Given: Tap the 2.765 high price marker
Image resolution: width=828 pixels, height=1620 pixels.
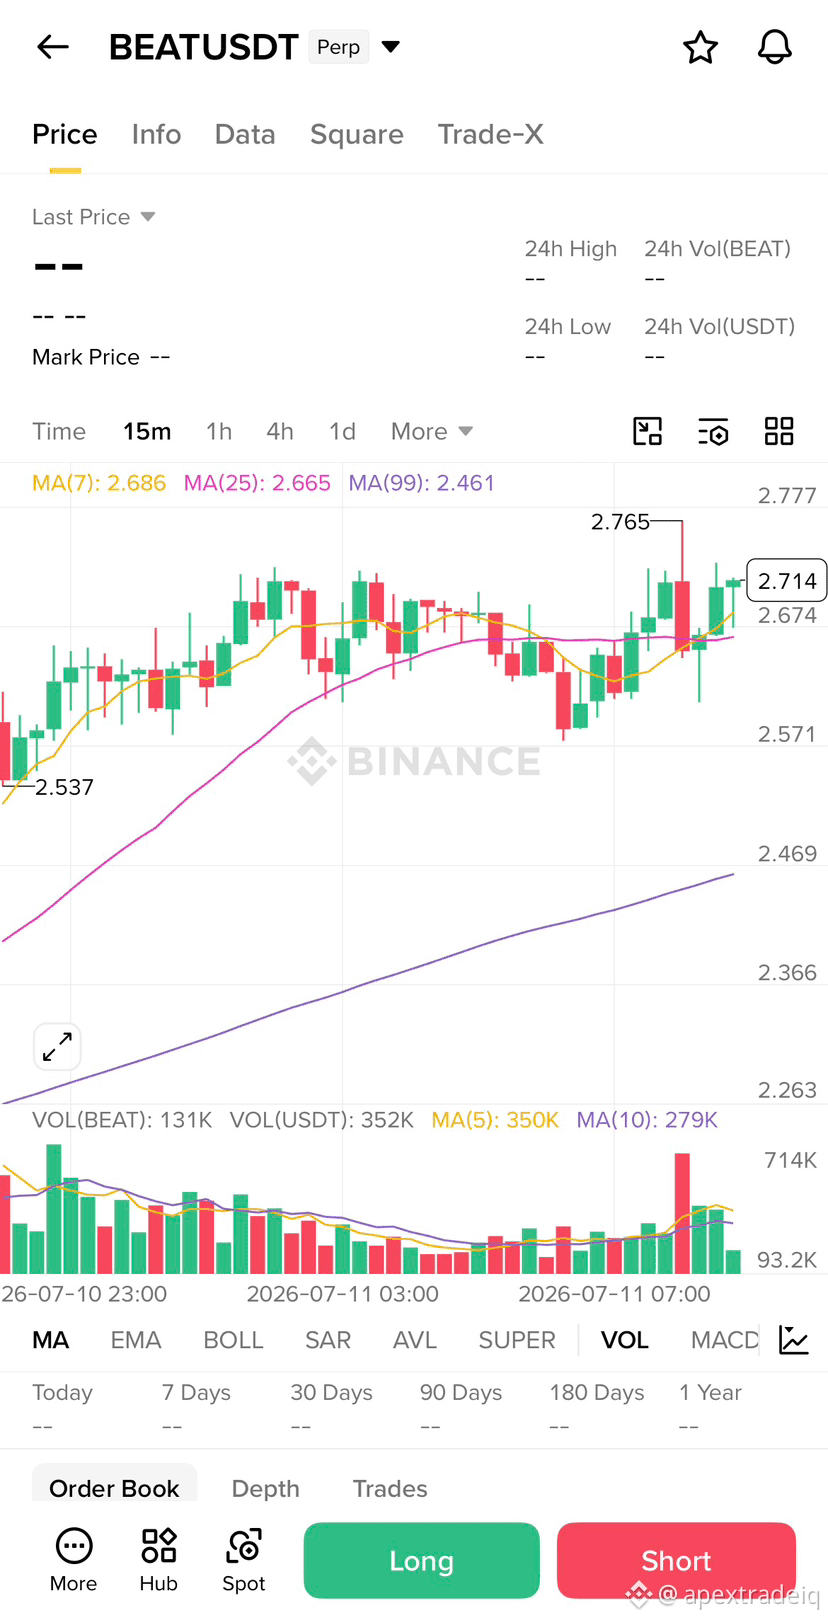Looking at the screenshot, I should click(x=620, y=522).
